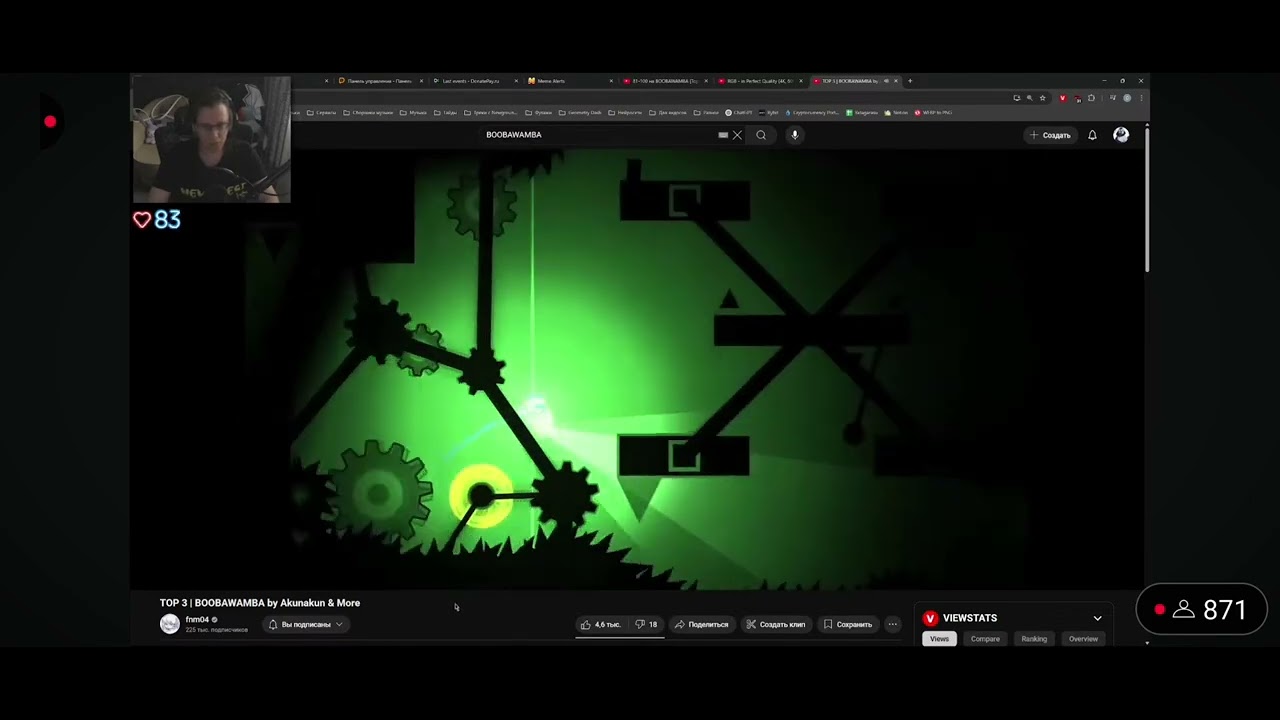Image resolution: width=1280 pixels, height=720 pixels.
Task: Click the viewer count icon beside 871
Action: [x=1184, y=610]
